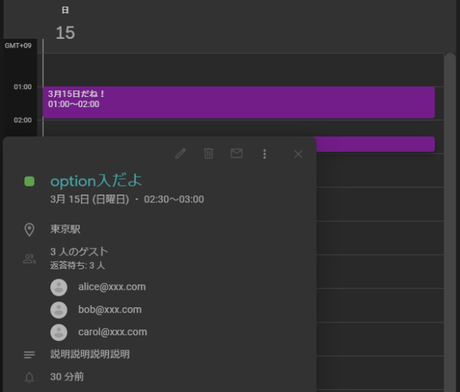Image resolution: width=460 pixels, height=392 pixels.
Task: Click the calendar vertical scrollbar
Action: [450, 222]
